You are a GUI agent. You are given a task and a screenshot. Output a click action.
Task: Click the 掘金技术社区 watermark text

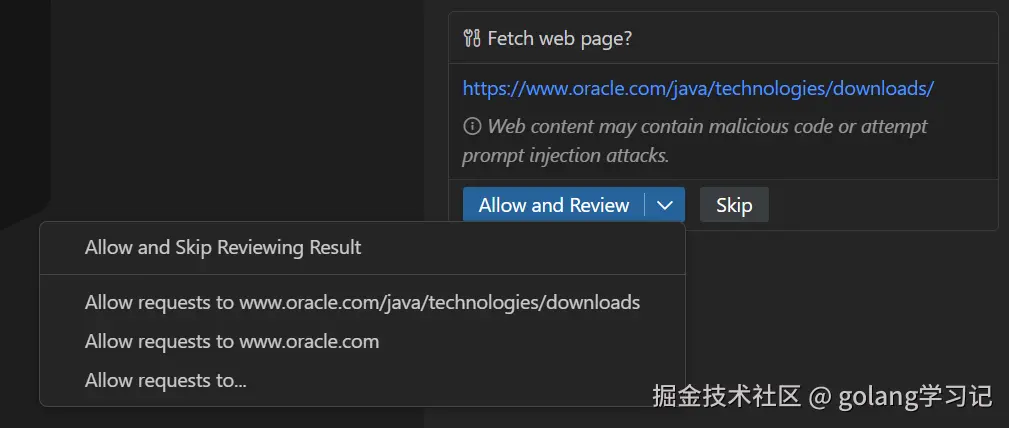[726, 397]
